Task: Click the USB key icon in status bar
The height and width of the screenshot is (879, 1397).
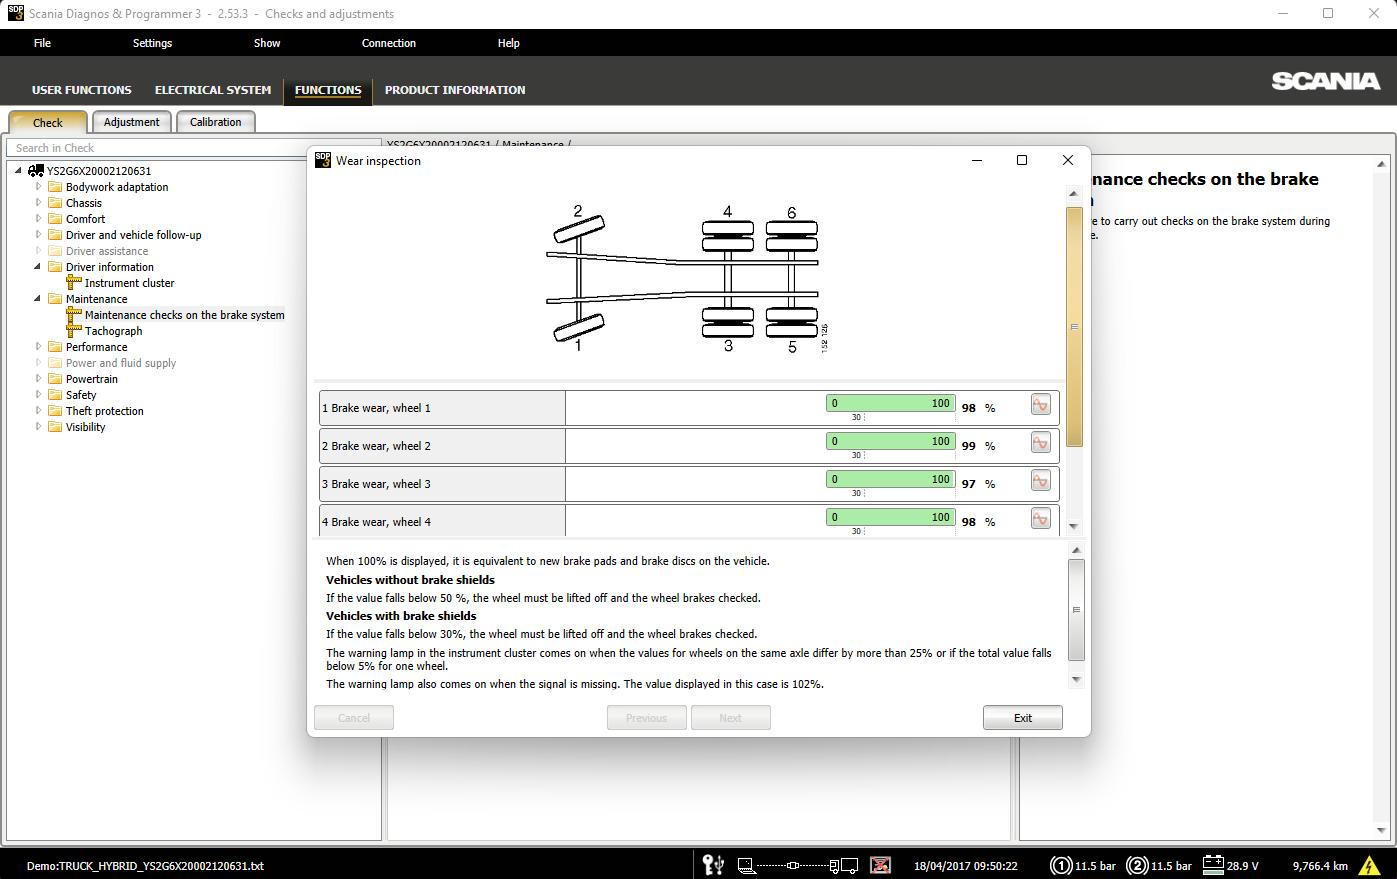Action: click(x=713, y=865)
